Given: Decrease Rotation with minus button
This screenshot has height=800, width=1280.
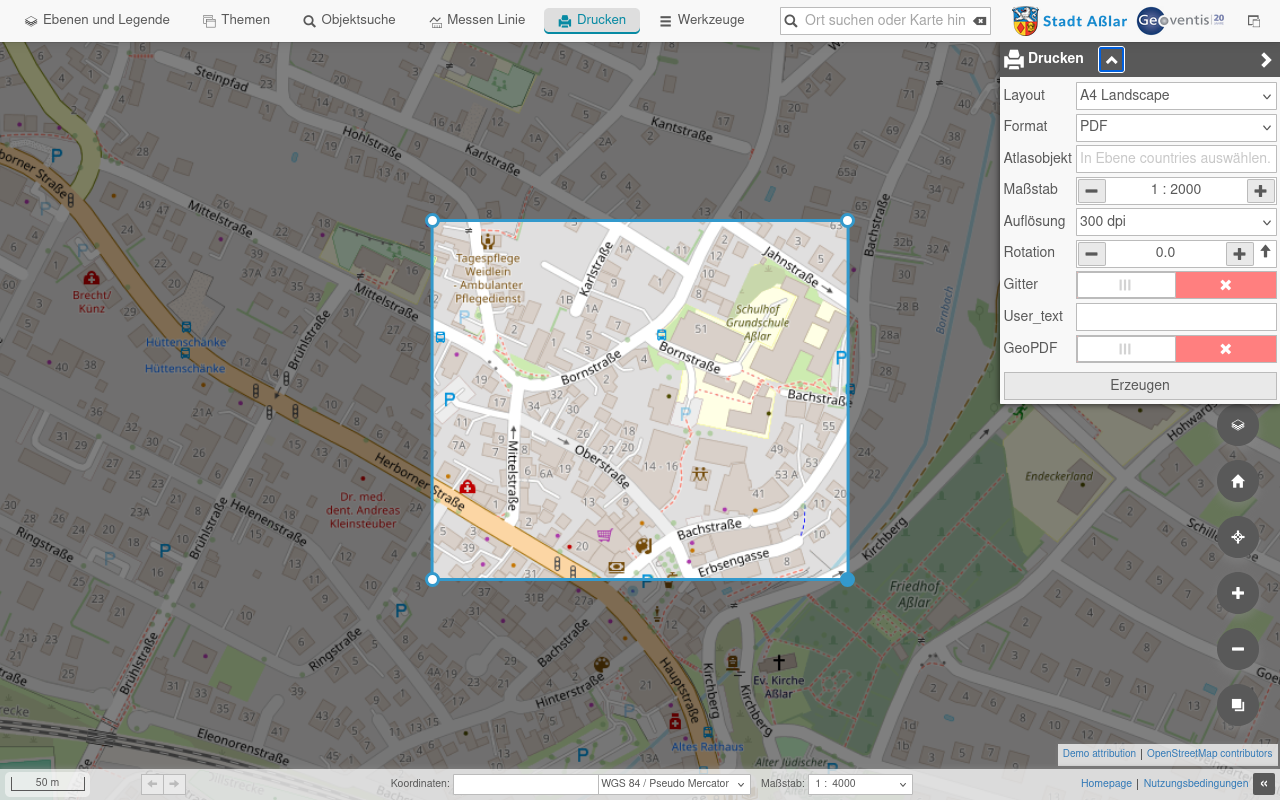Looking at the screenshot, I should coord(1092,254).
